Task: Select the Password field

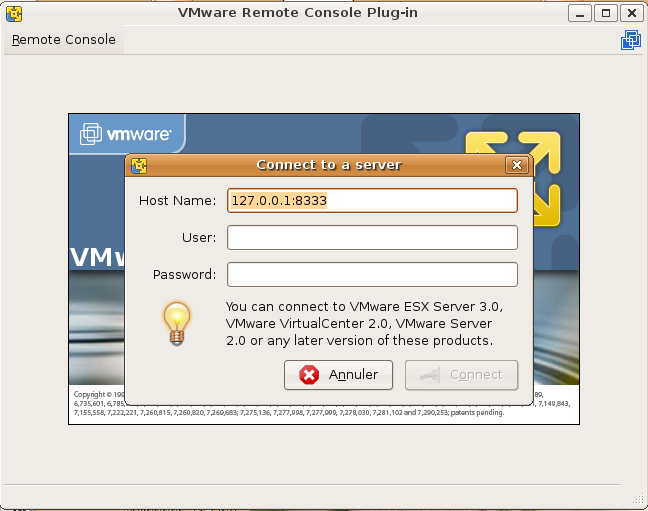Action: [372, 275]
